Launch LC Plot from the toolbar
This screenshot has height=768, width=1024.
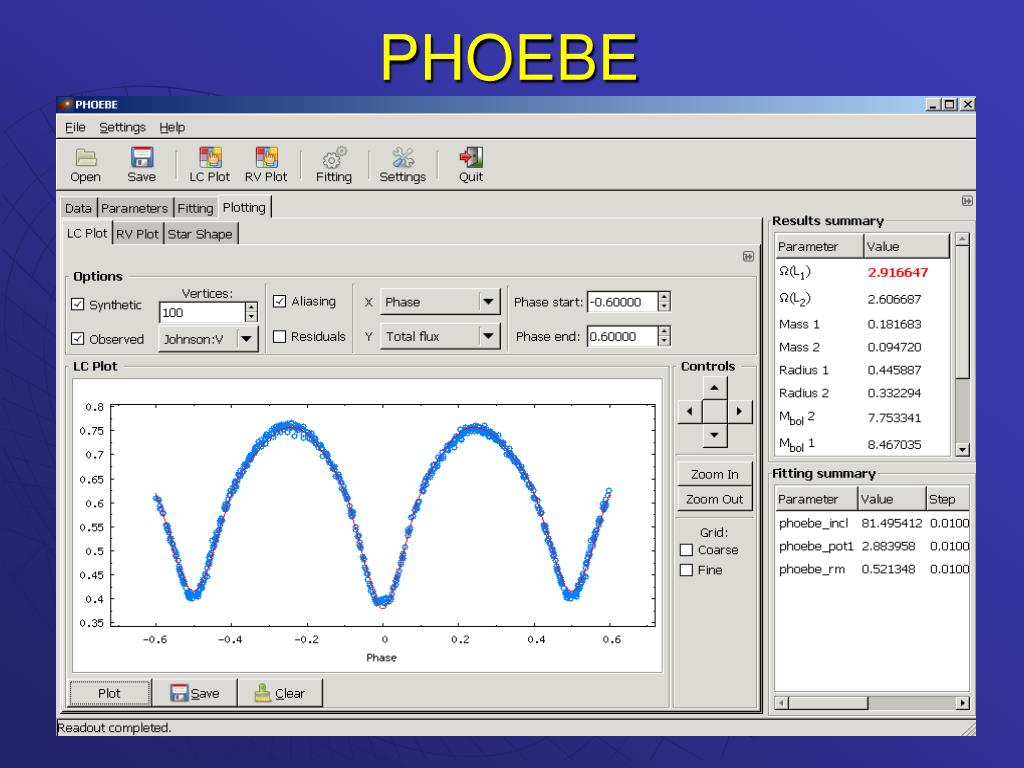(x=210, y=165)
